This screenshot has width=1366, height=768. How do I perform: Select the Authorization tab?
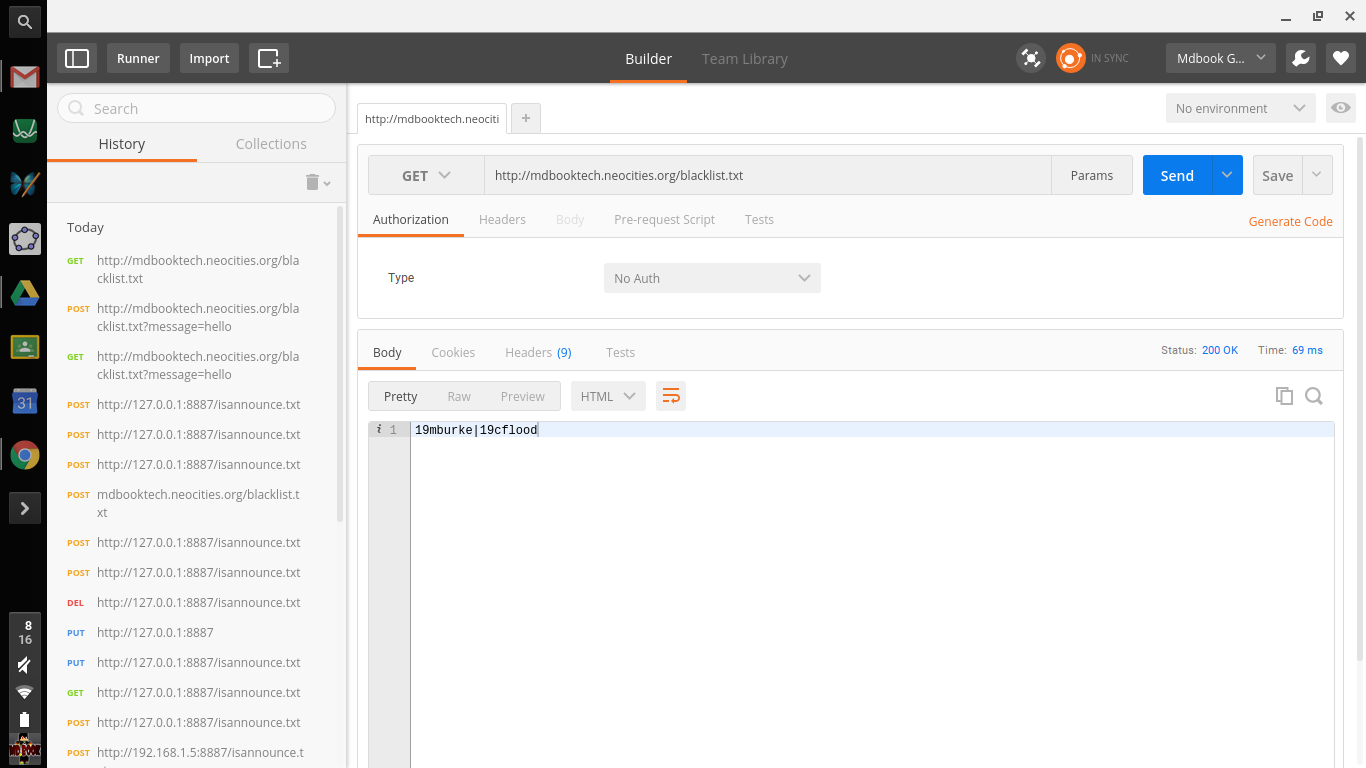tap(411, 219)
